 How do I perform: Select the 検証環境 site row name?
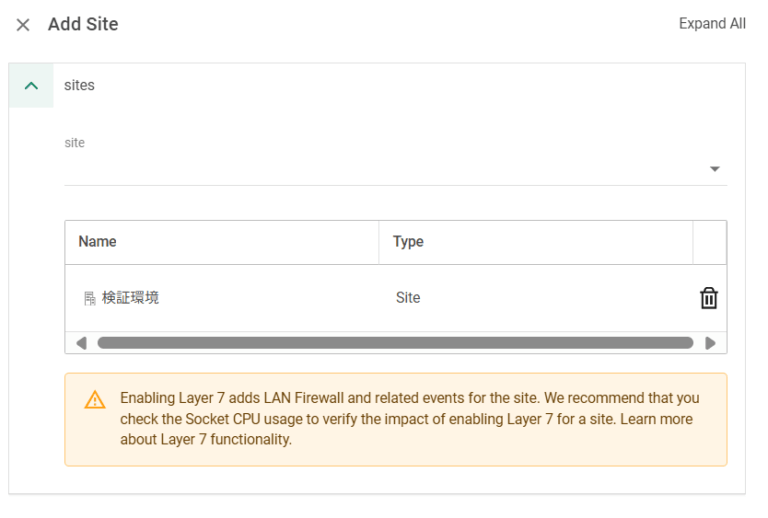[130, 298]
